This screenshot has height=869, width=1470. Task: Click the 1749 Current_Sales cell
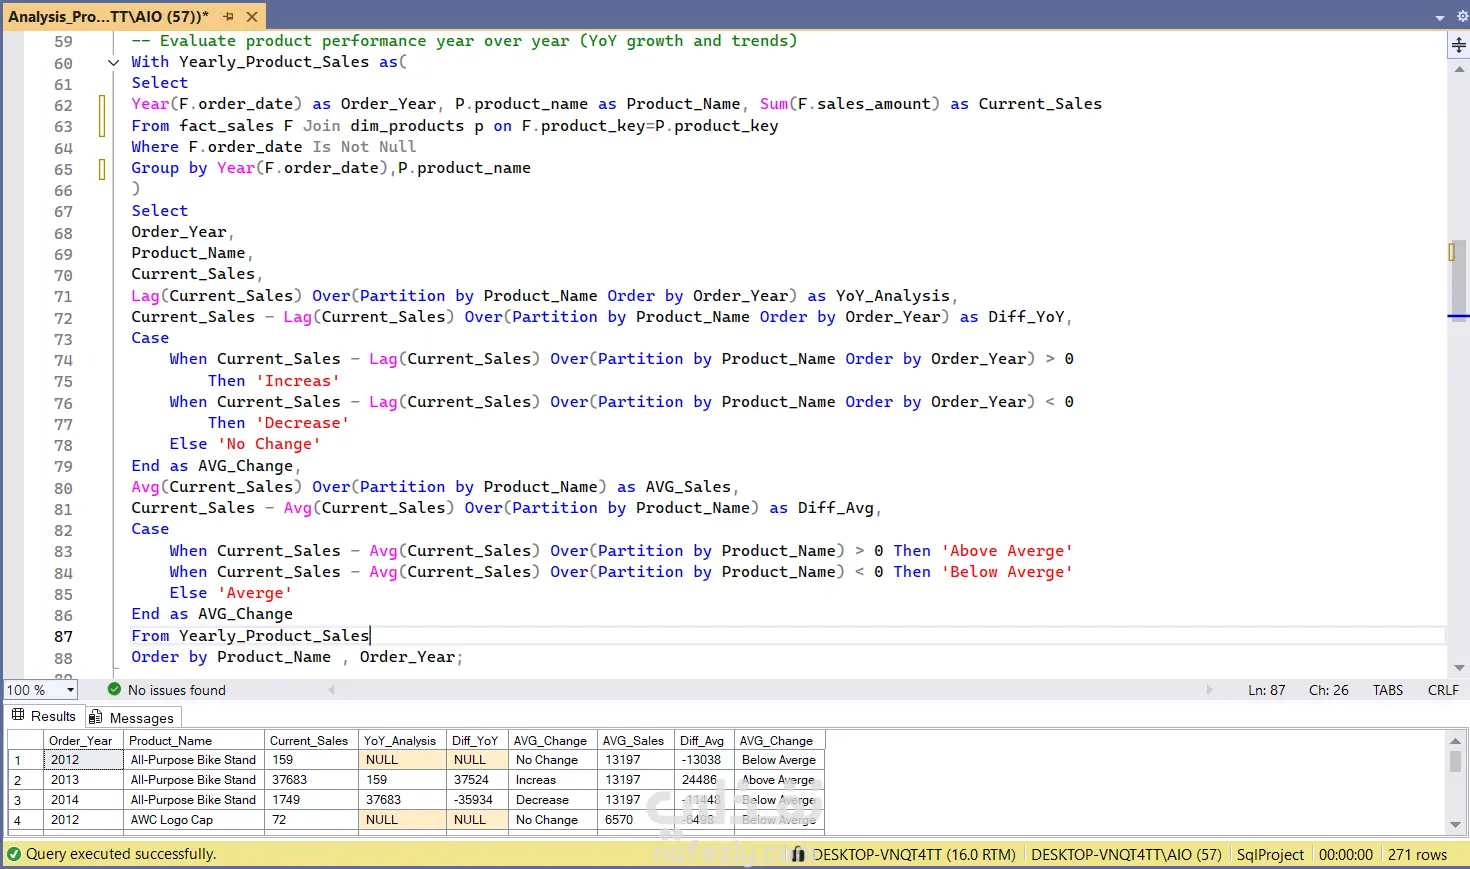[x=312, y=800]
